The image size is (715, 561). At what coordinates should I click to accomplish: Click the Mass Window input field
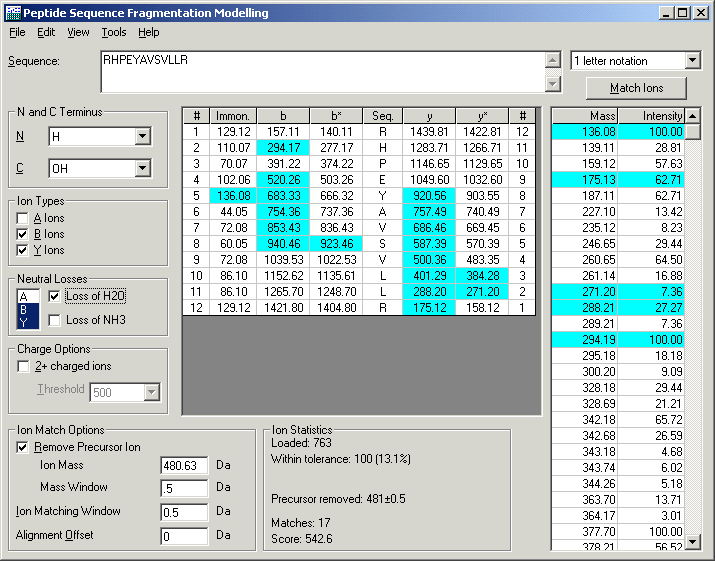coord(184,488)
